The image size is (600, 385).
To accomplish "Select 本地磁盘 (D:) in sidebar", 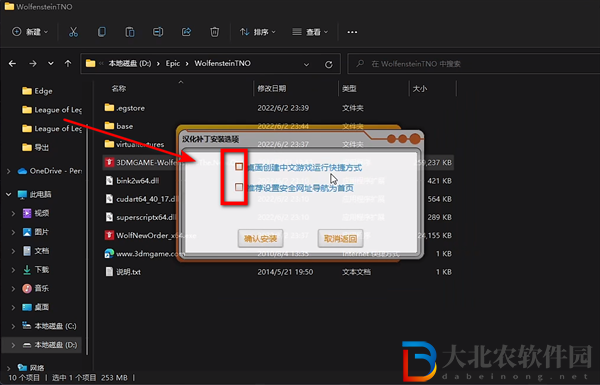I will 42,345.
